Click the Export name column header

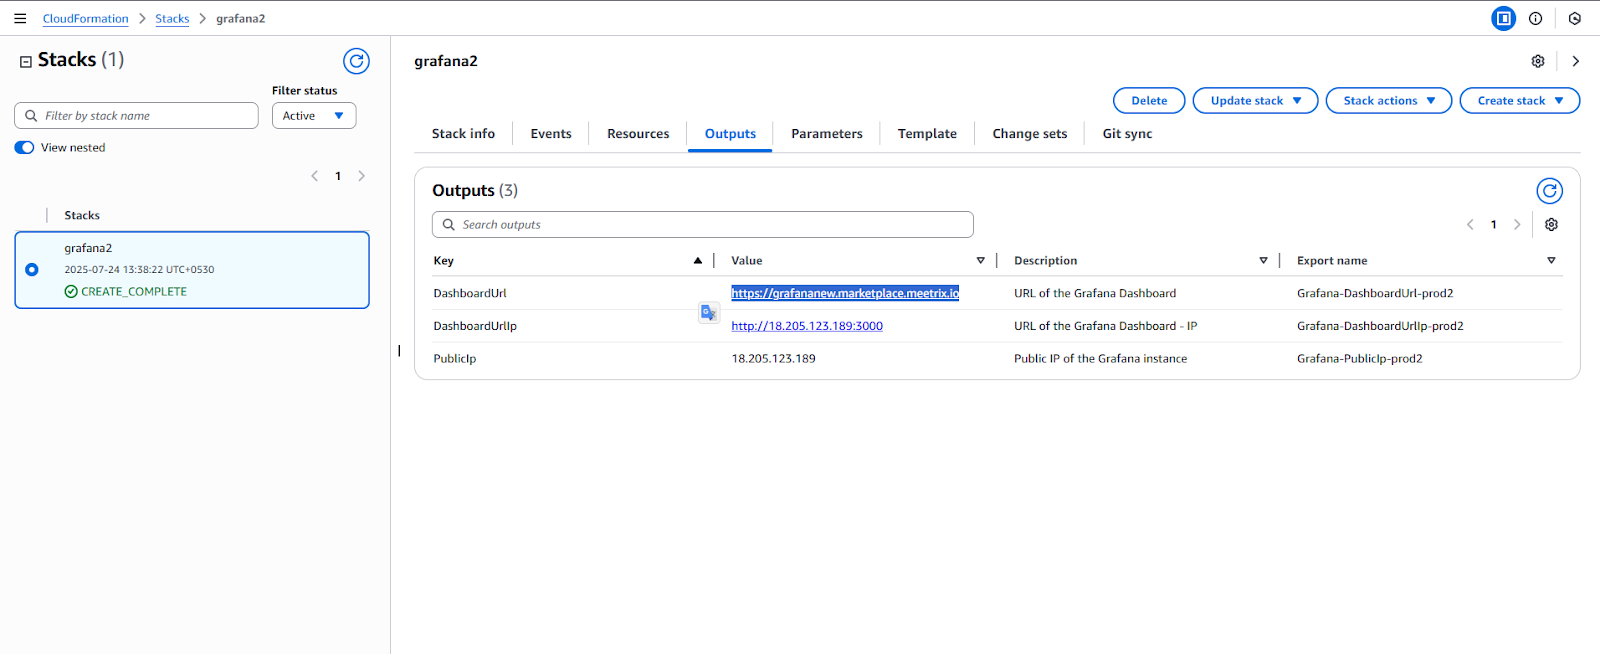(1332, 261)
